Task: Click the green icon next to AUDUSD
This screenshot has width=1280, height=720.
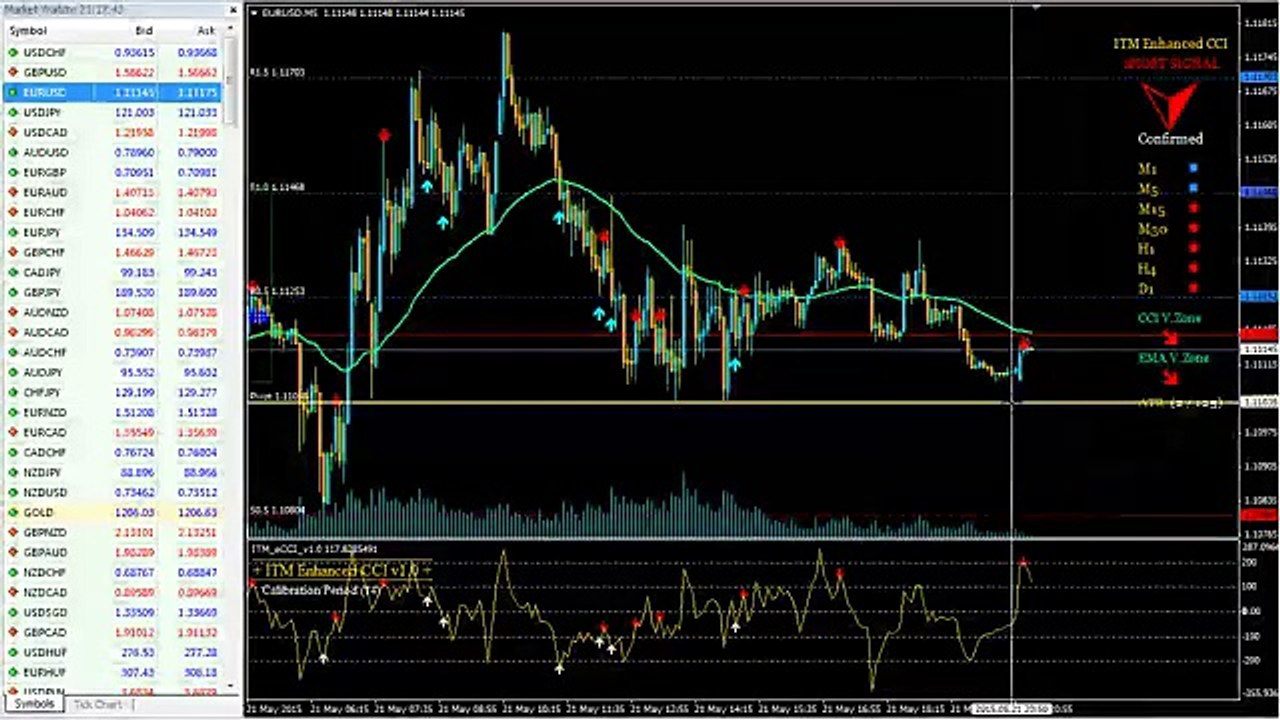Action: point(13,153)
